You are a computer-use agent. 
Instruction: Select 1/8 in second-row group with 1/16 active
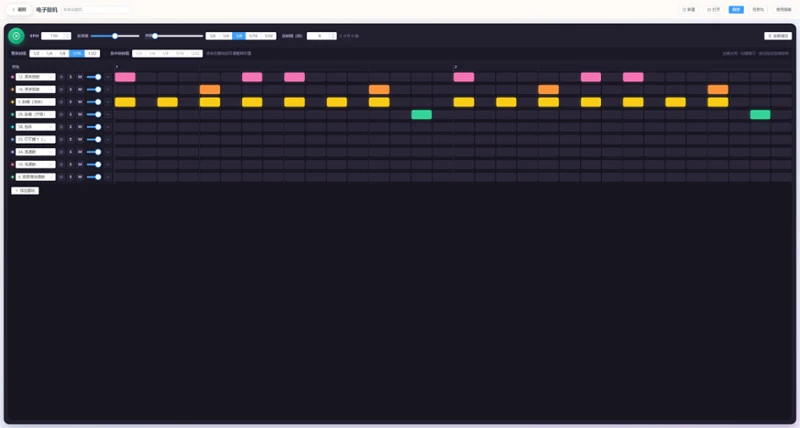(62, 53)
